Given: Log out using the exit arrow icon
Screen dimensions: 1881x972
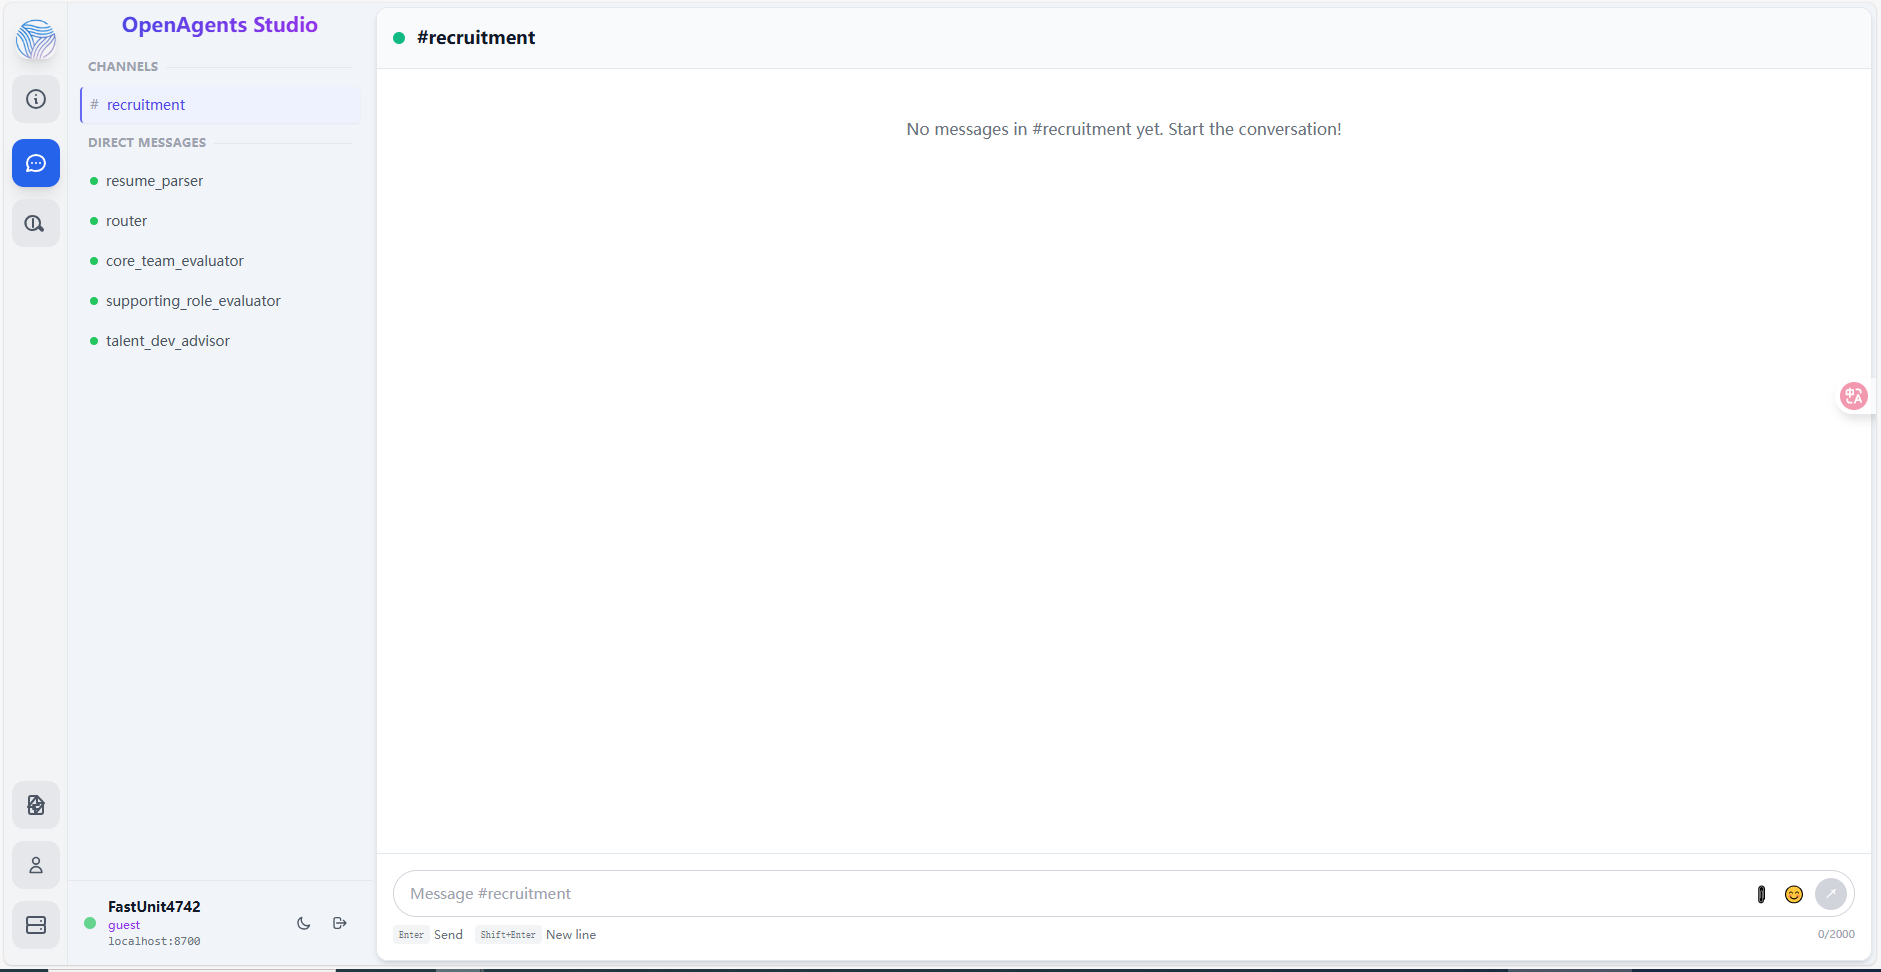Looking at the screenshot, I should tap(340, 923).
